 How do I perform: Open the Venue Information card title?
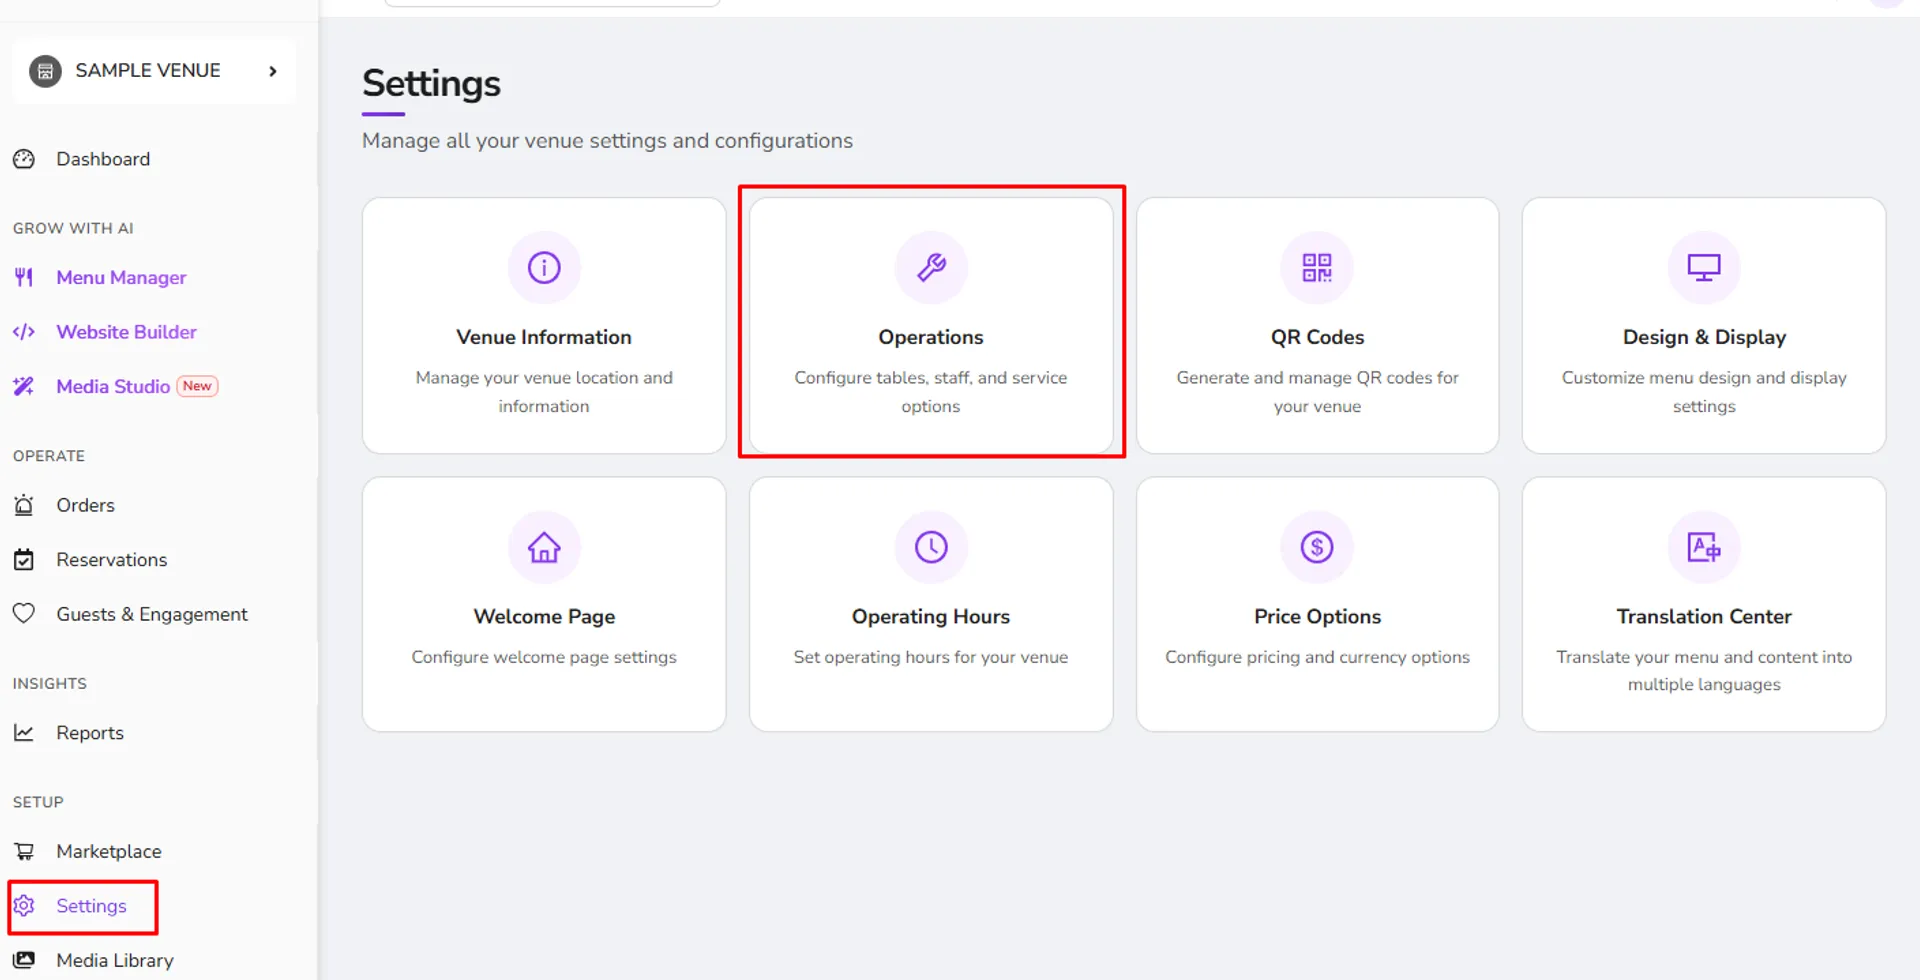click(544, 337)
